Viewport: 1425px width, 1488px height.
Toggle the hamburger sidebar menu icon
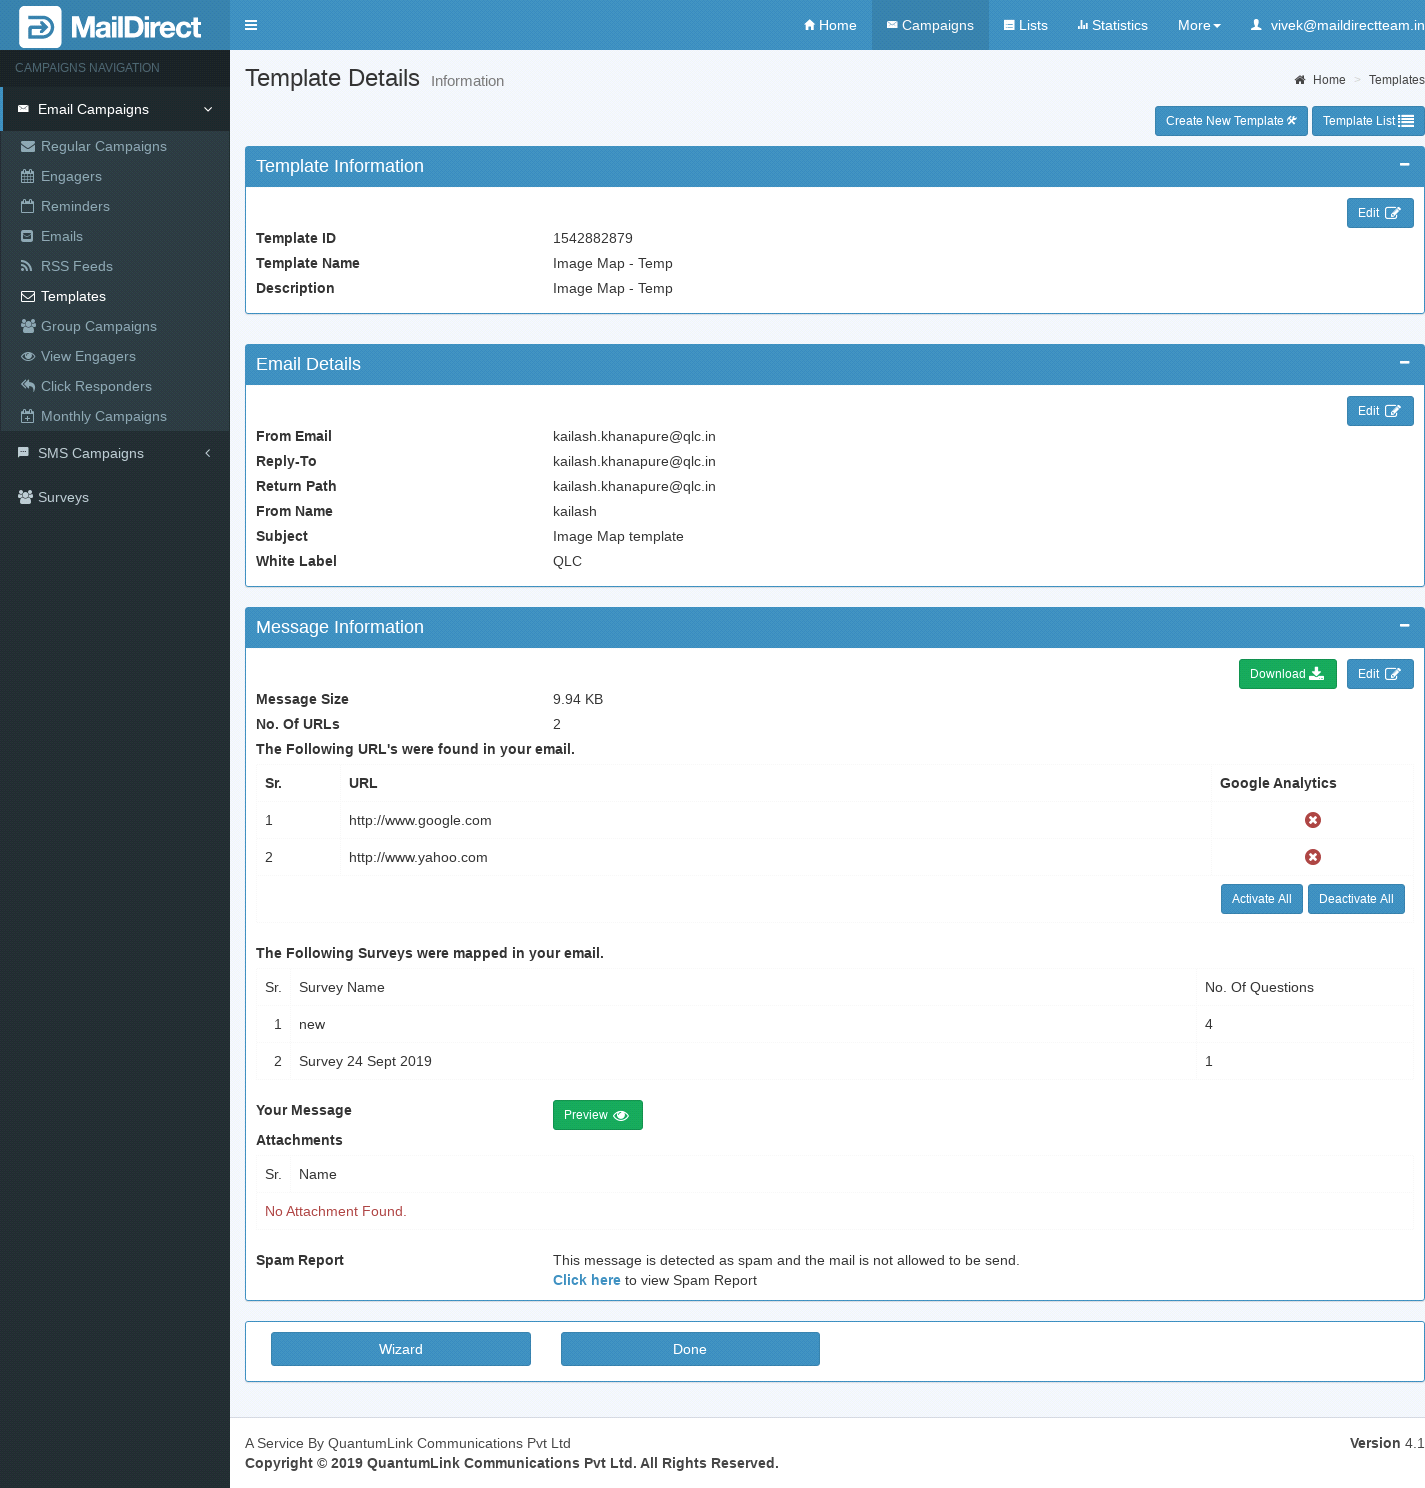pos(251,25)
